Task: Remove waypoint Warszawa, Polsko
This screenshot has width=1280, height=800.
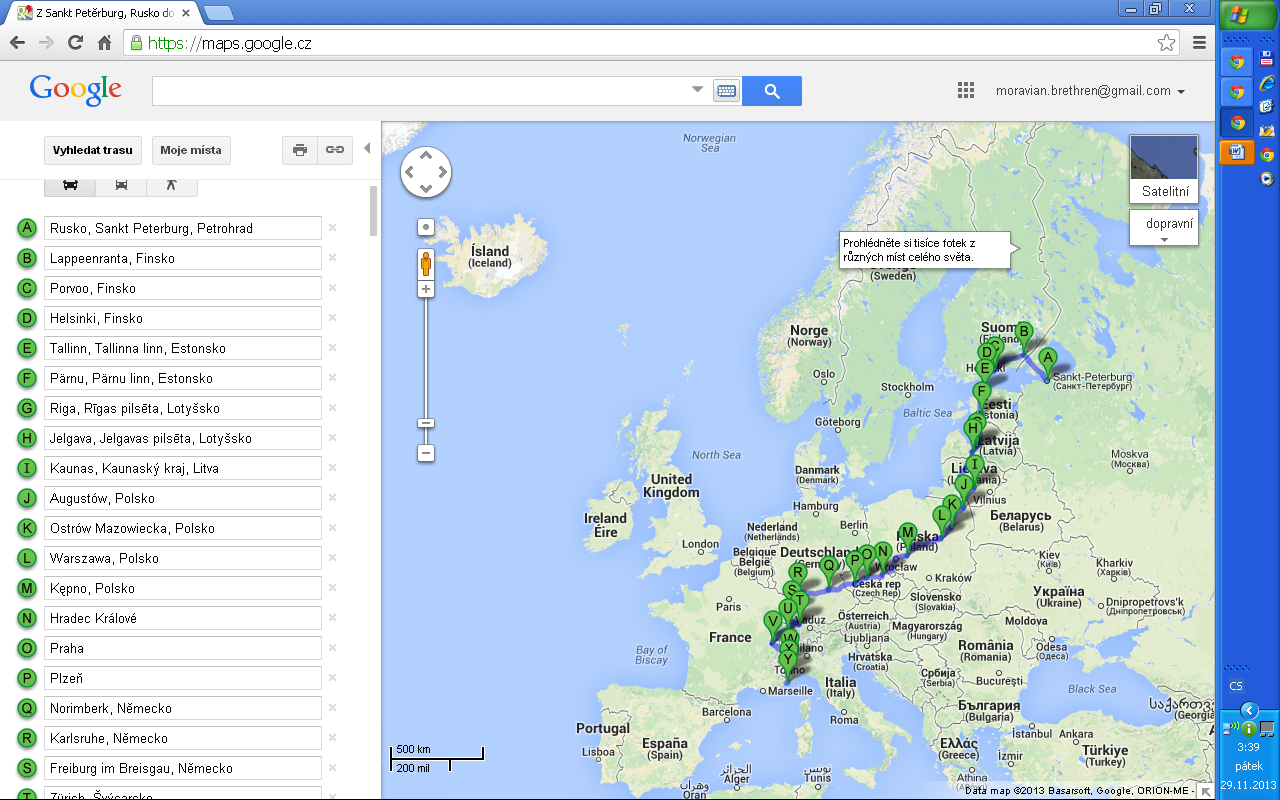Action: [x=332, y=558]
